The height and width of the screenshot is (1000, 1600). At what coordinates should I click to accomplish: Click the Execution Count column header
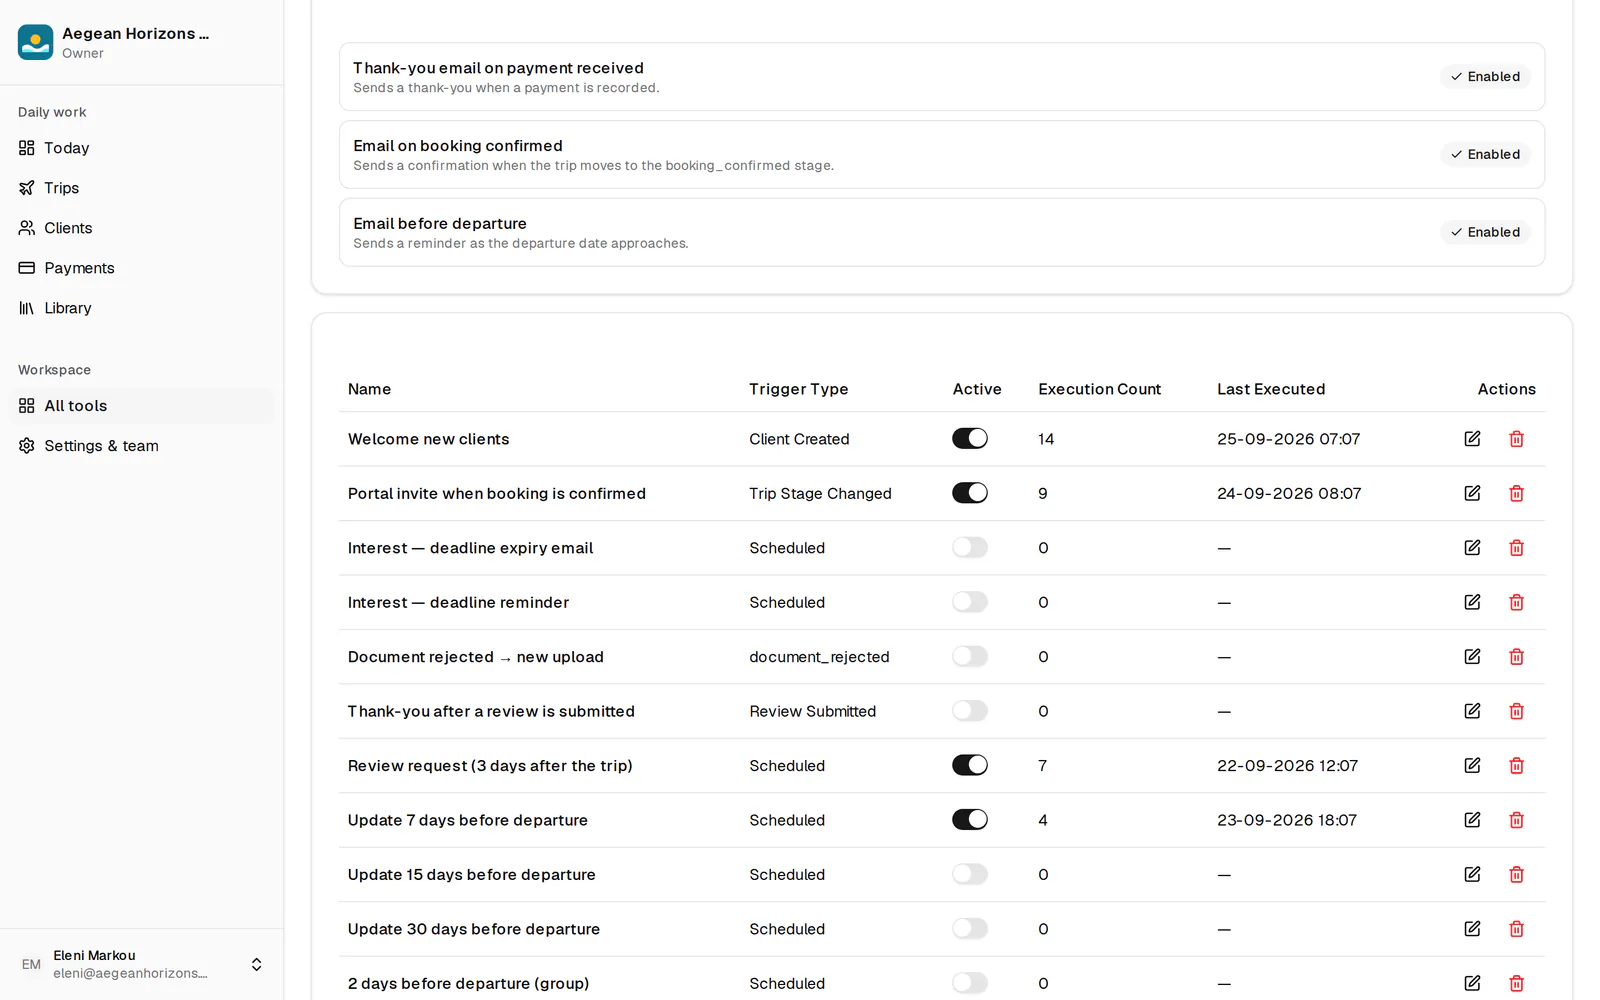click(x=1099, y=389)
